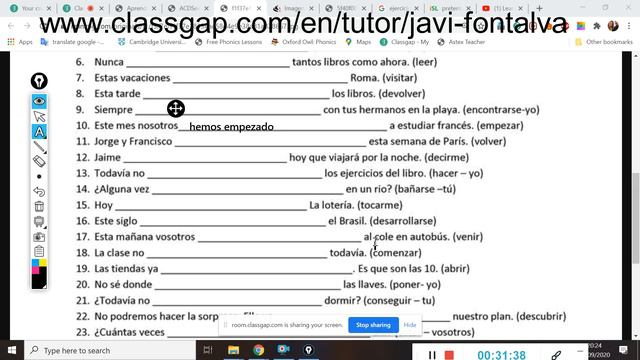Image resolution: width=640 pixels, height=360 pixels.
Task: Click the text '20. No sé donde'
Action: coord(114,284)
